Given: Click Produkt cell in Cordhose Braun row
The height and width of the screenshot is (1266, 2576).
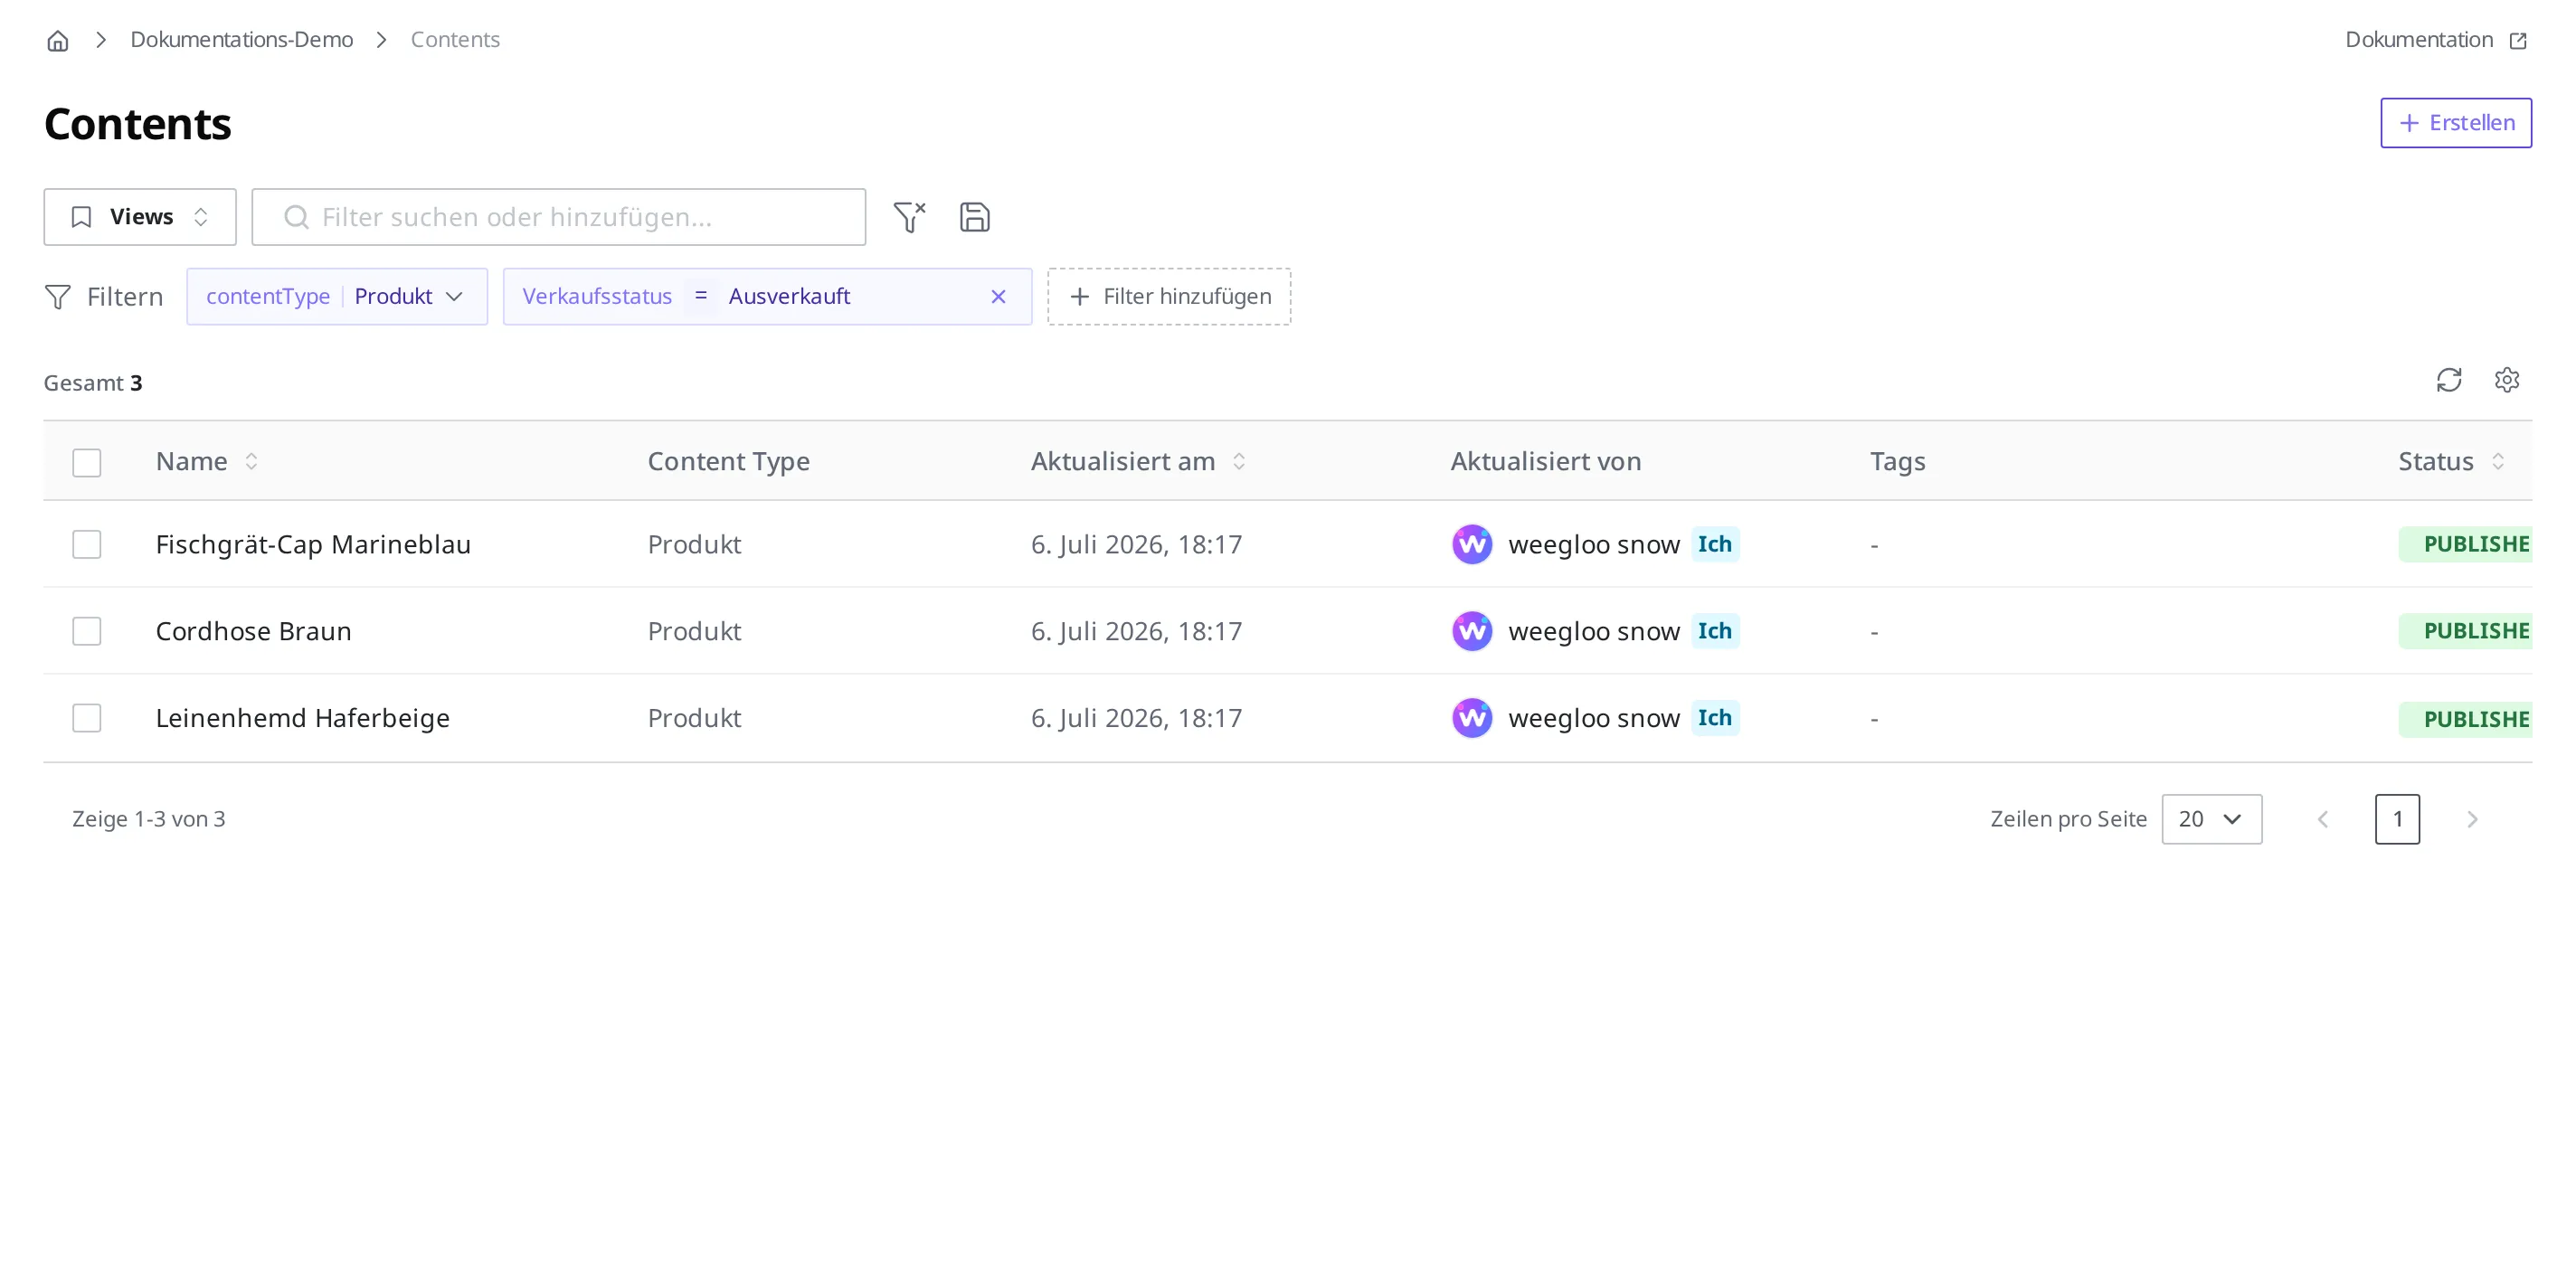Looking at the screenshot, I should pyautogui.click(x=694, y=631).
